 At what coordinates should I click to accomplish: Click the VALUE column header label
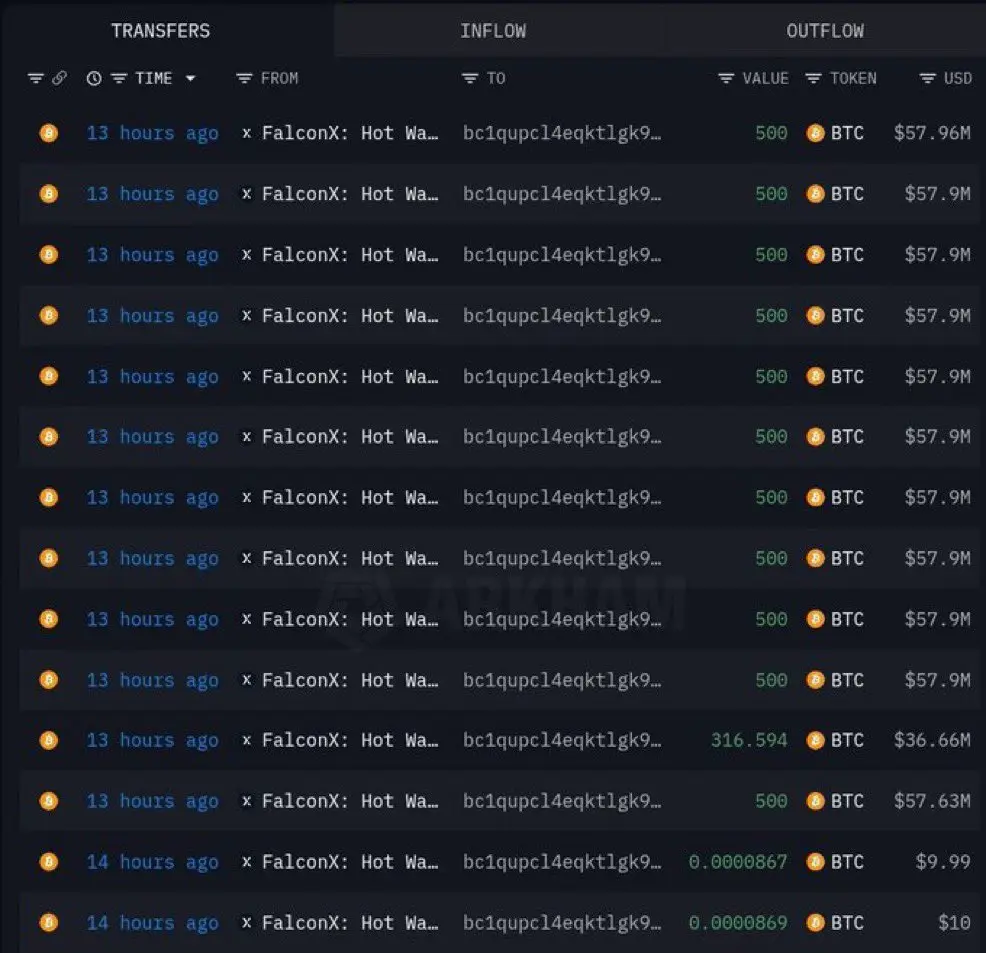(x=765, y=79)
